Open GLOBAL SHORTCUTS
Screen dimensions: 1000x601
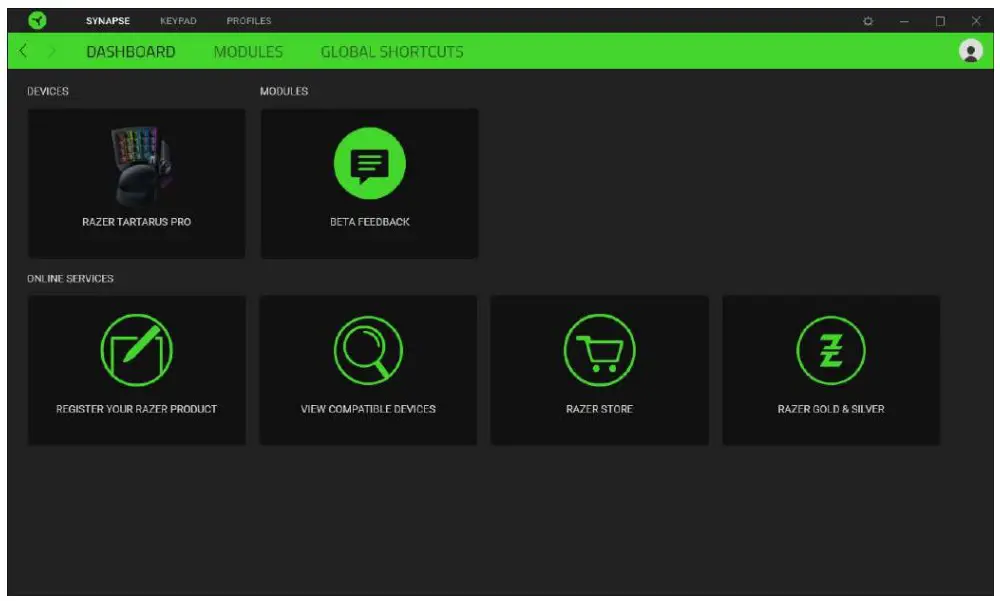click(390, 51)
